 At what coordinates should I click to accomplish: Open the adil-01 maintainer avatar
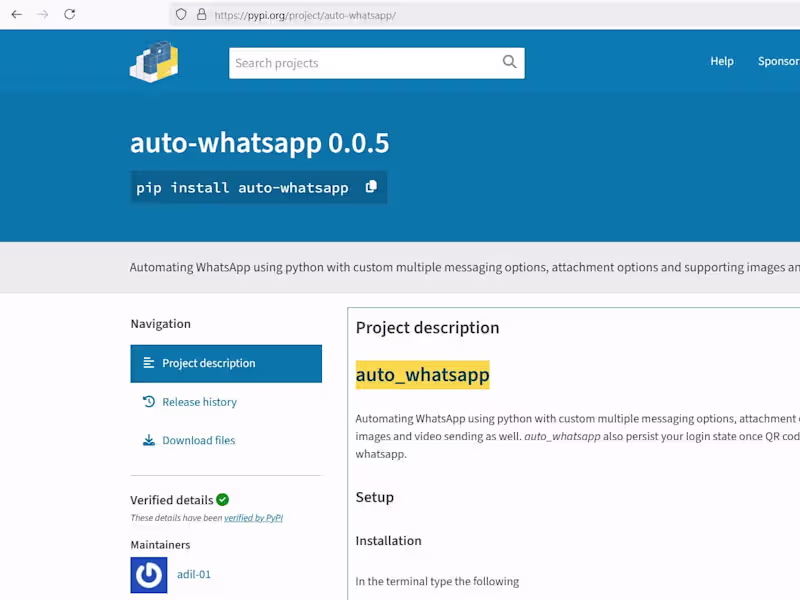pyautogui.click(x=148, y=574)
